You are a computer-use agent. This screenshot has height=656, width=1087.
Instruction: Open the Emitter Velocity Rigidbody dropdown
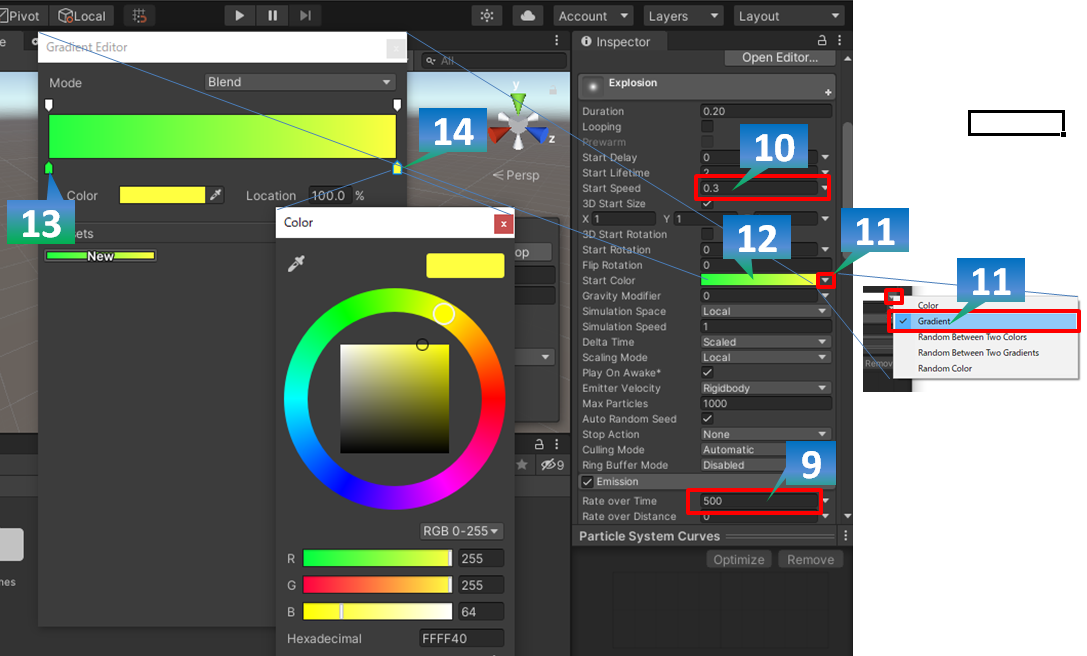[766, 388]
